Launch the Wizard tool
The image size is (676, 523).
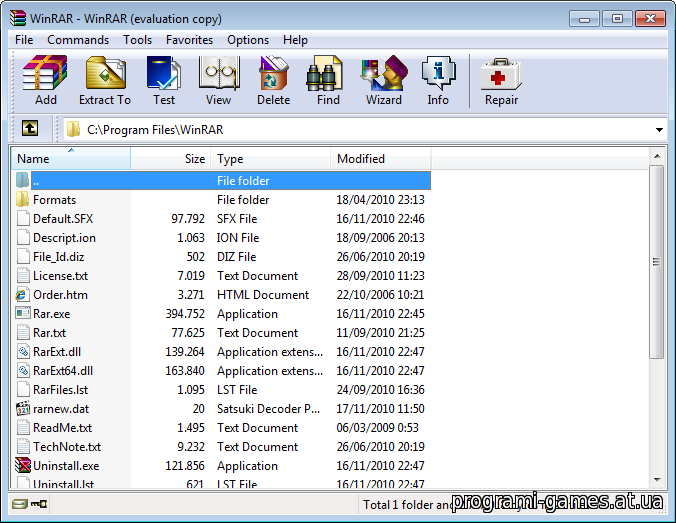[384, 81]
